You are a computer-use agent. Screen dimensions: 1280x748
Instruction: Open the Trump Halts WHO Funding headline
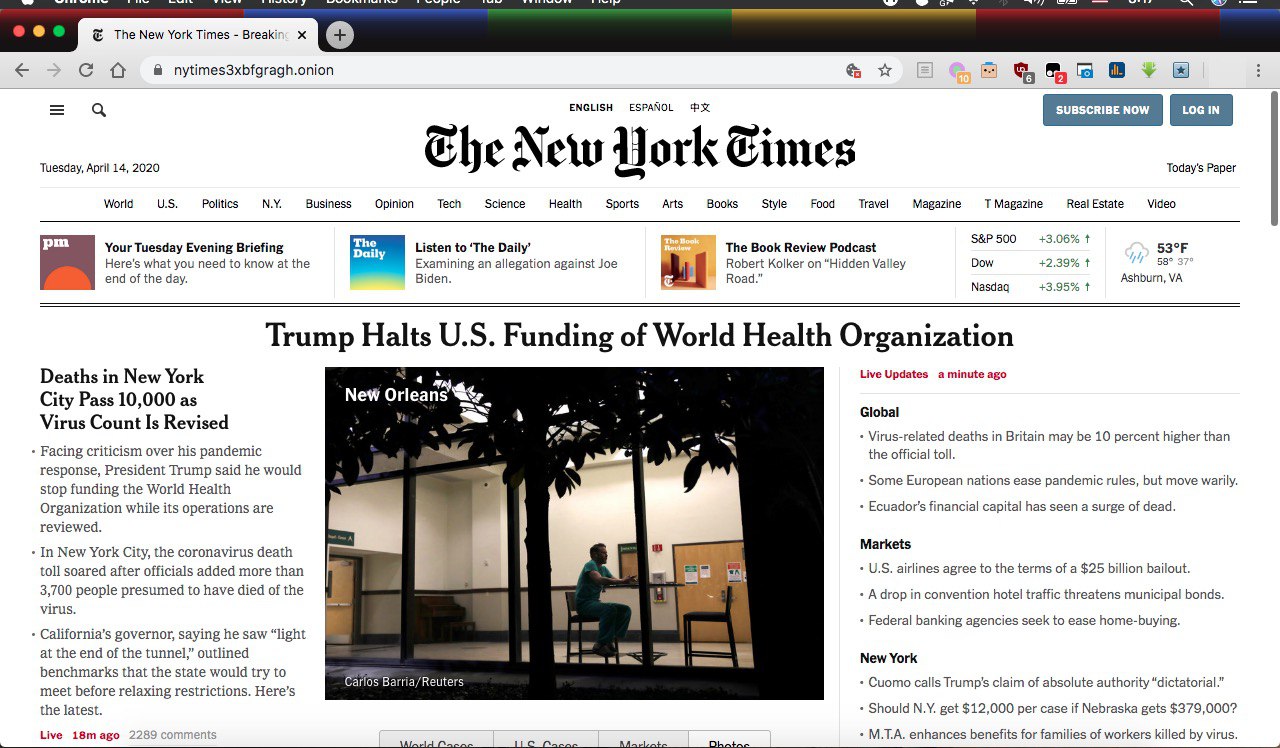(x=640, y=335)
